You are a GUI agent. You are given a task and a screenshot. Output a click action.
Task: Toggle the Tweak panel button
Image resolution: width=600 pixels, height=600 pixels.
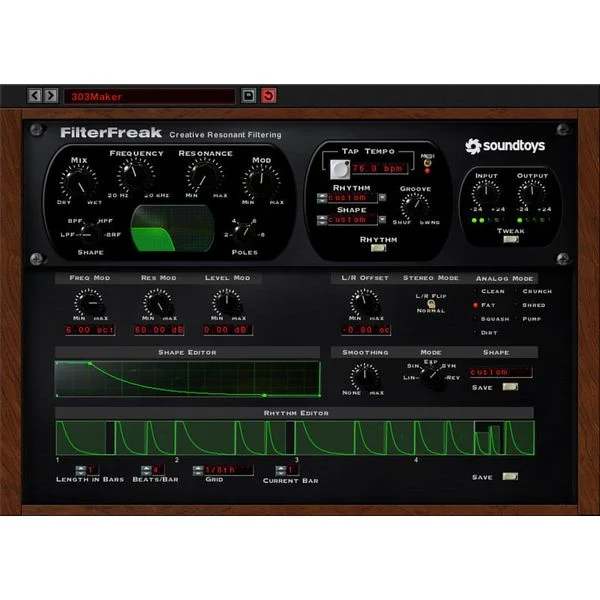[x=511, y=239]
